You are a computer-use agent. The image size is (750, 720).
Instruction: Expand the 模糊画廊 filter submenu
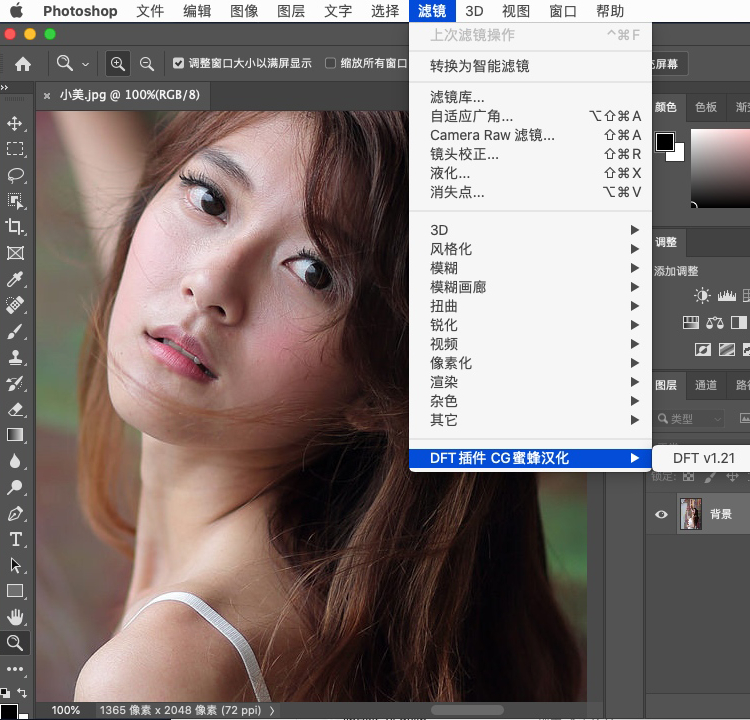pyautogui.click(x=530, y=287)
